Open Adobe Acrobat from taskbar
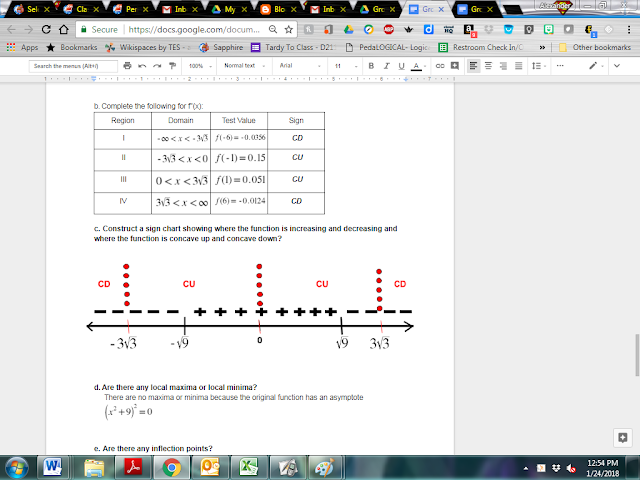Viewport: 640px width, 480px height. click(x=131, y=467)
